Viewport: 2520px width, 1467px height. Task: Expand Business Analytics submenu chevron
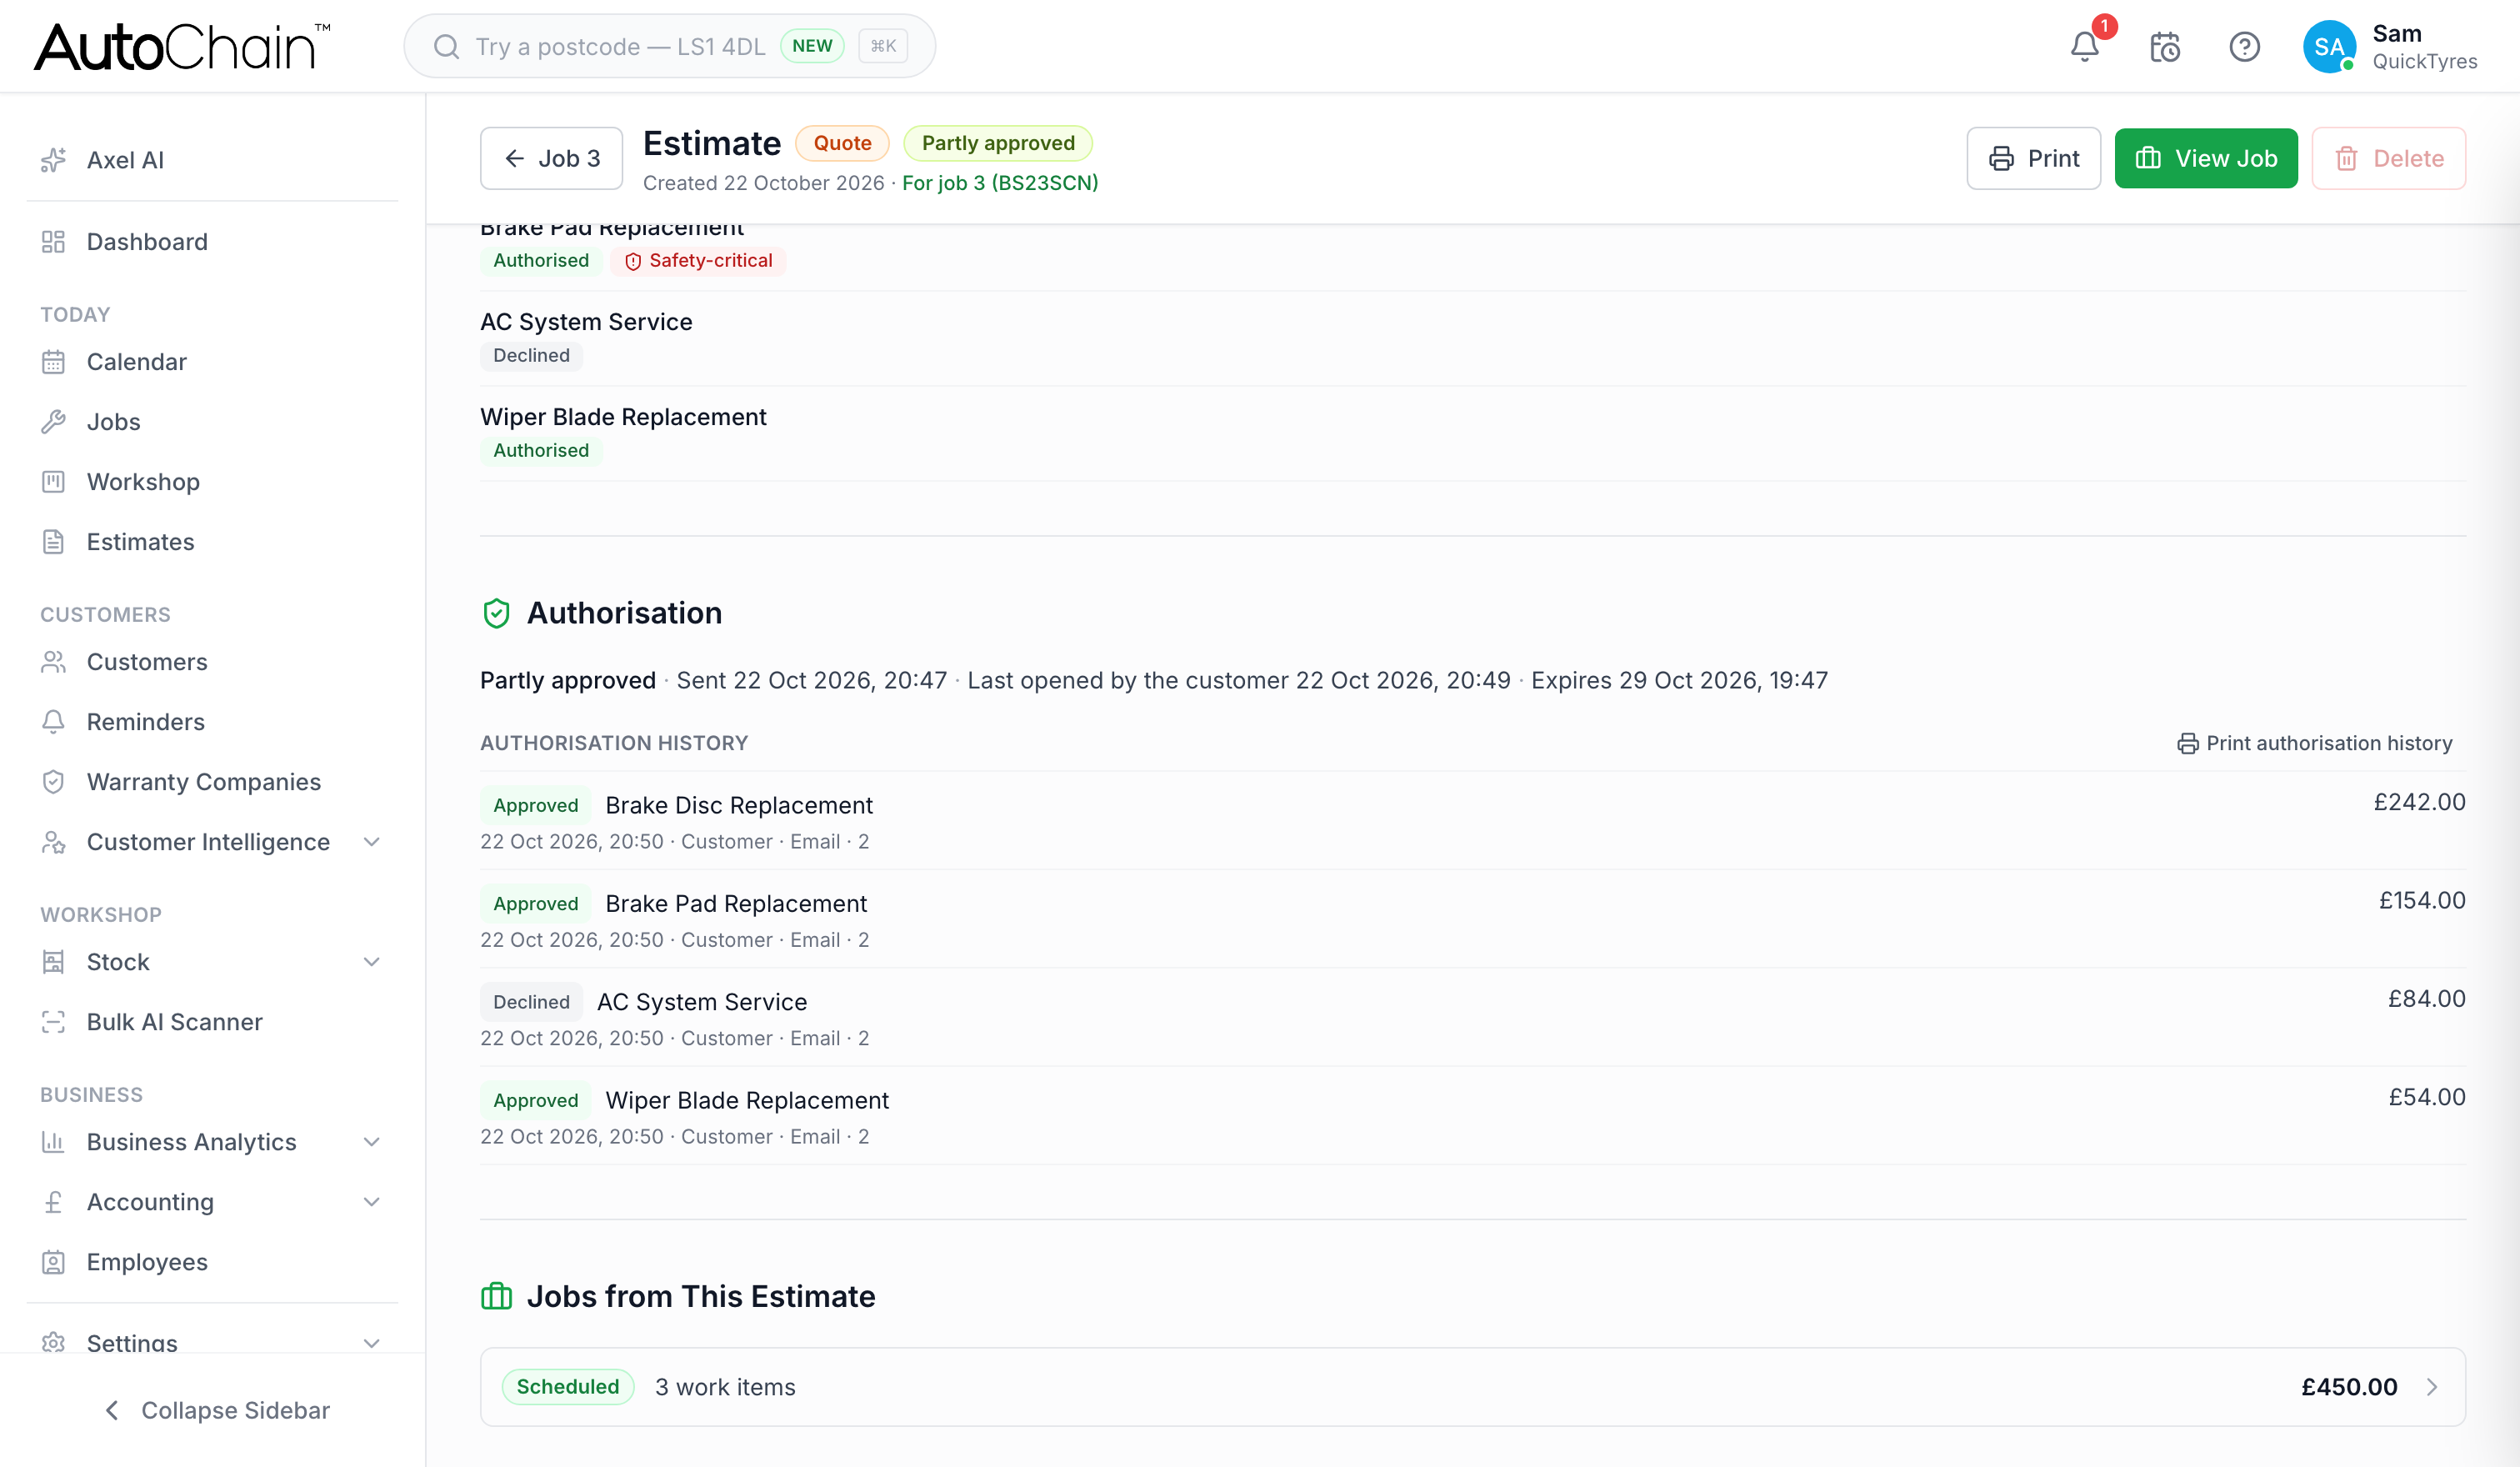371,1142
